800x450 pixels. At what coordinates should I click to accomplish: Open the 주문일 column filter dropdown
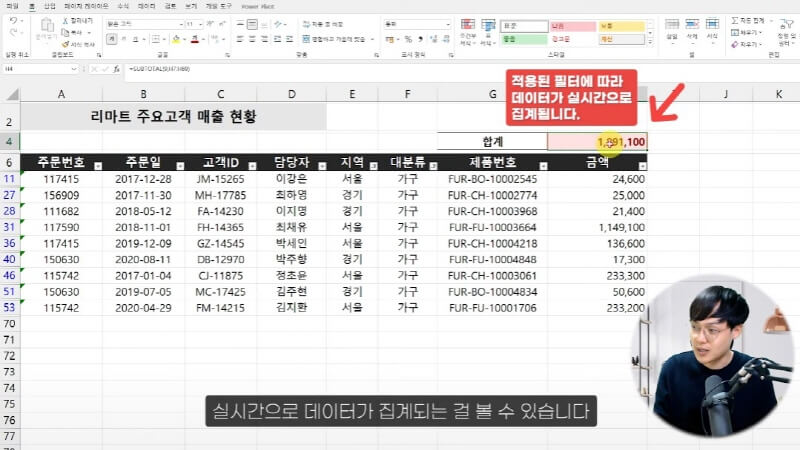coord(180,166)
